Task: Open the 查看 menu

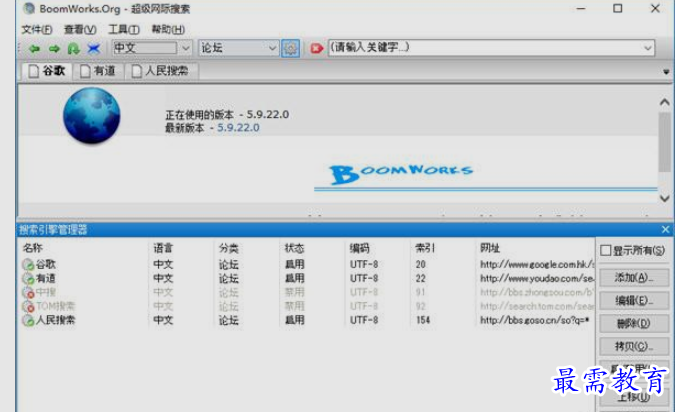Action: click(x=80, y=29)
